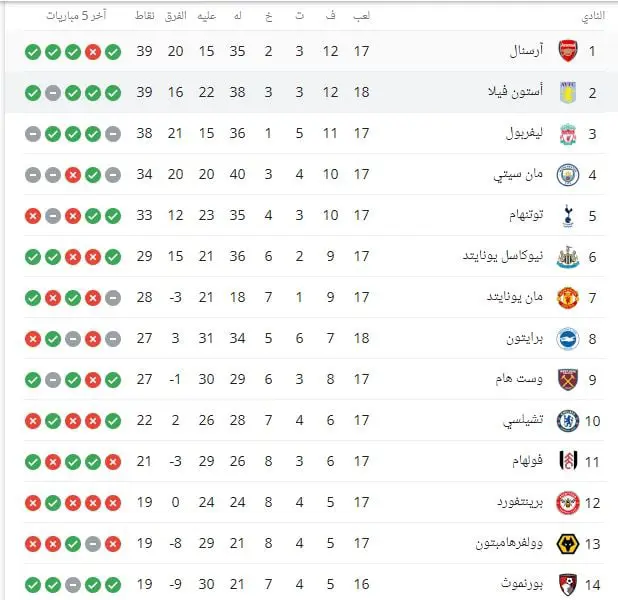Select the الفرق goal difference header
This screenshot has width=618, height=600.
176,16
